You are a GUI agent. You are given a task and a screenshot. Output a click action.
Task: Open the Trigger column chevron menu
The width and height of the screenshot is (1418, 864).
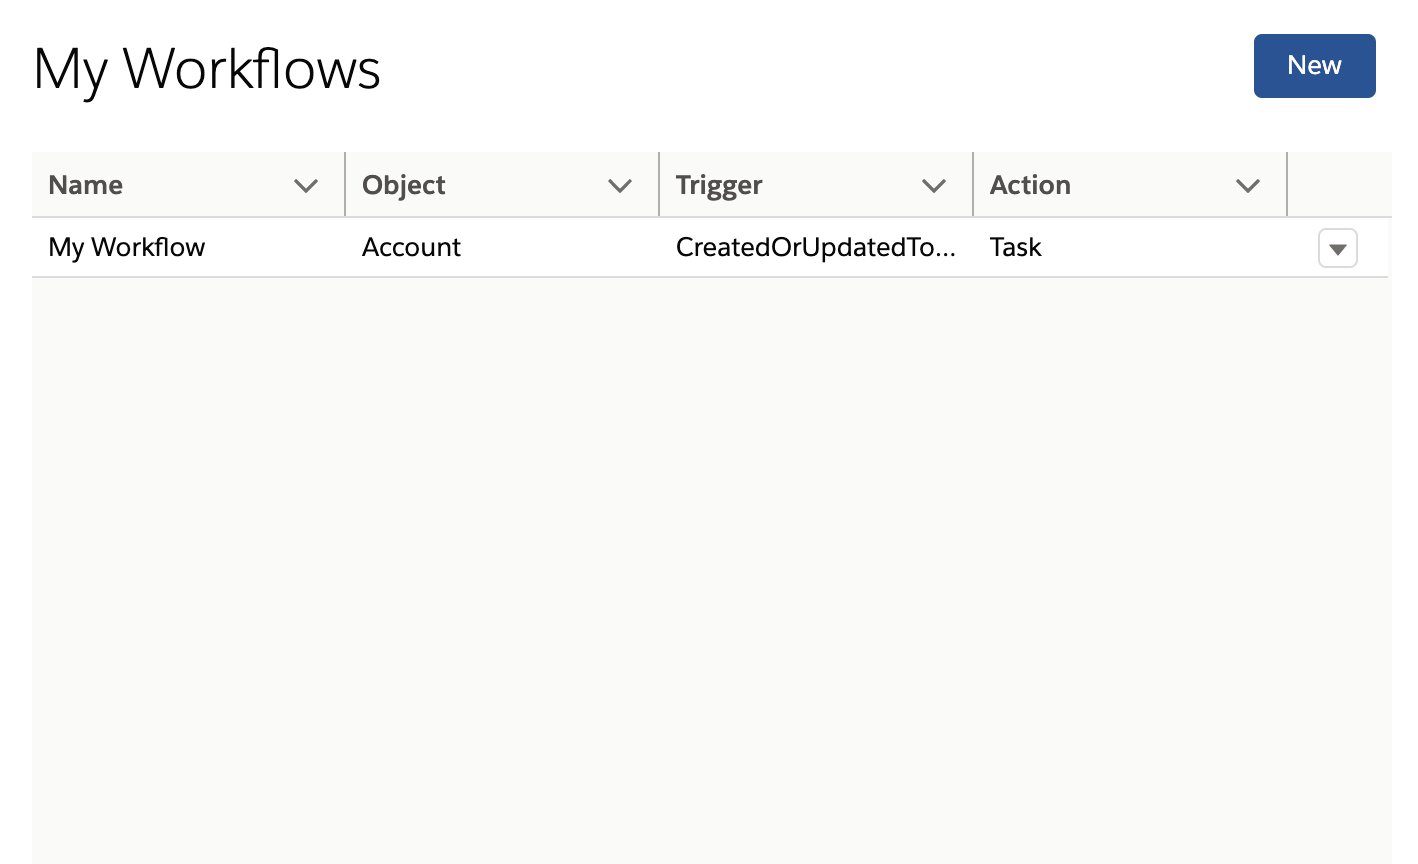coord(934,186)
